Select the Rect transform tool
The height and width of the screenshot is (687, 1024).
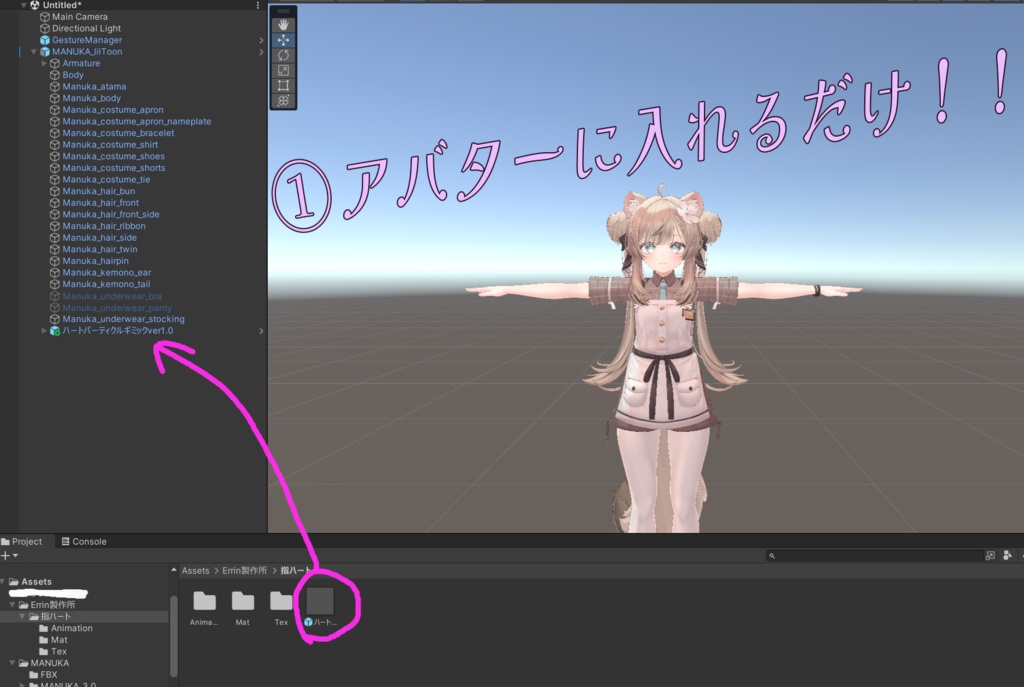click(283, 85)
